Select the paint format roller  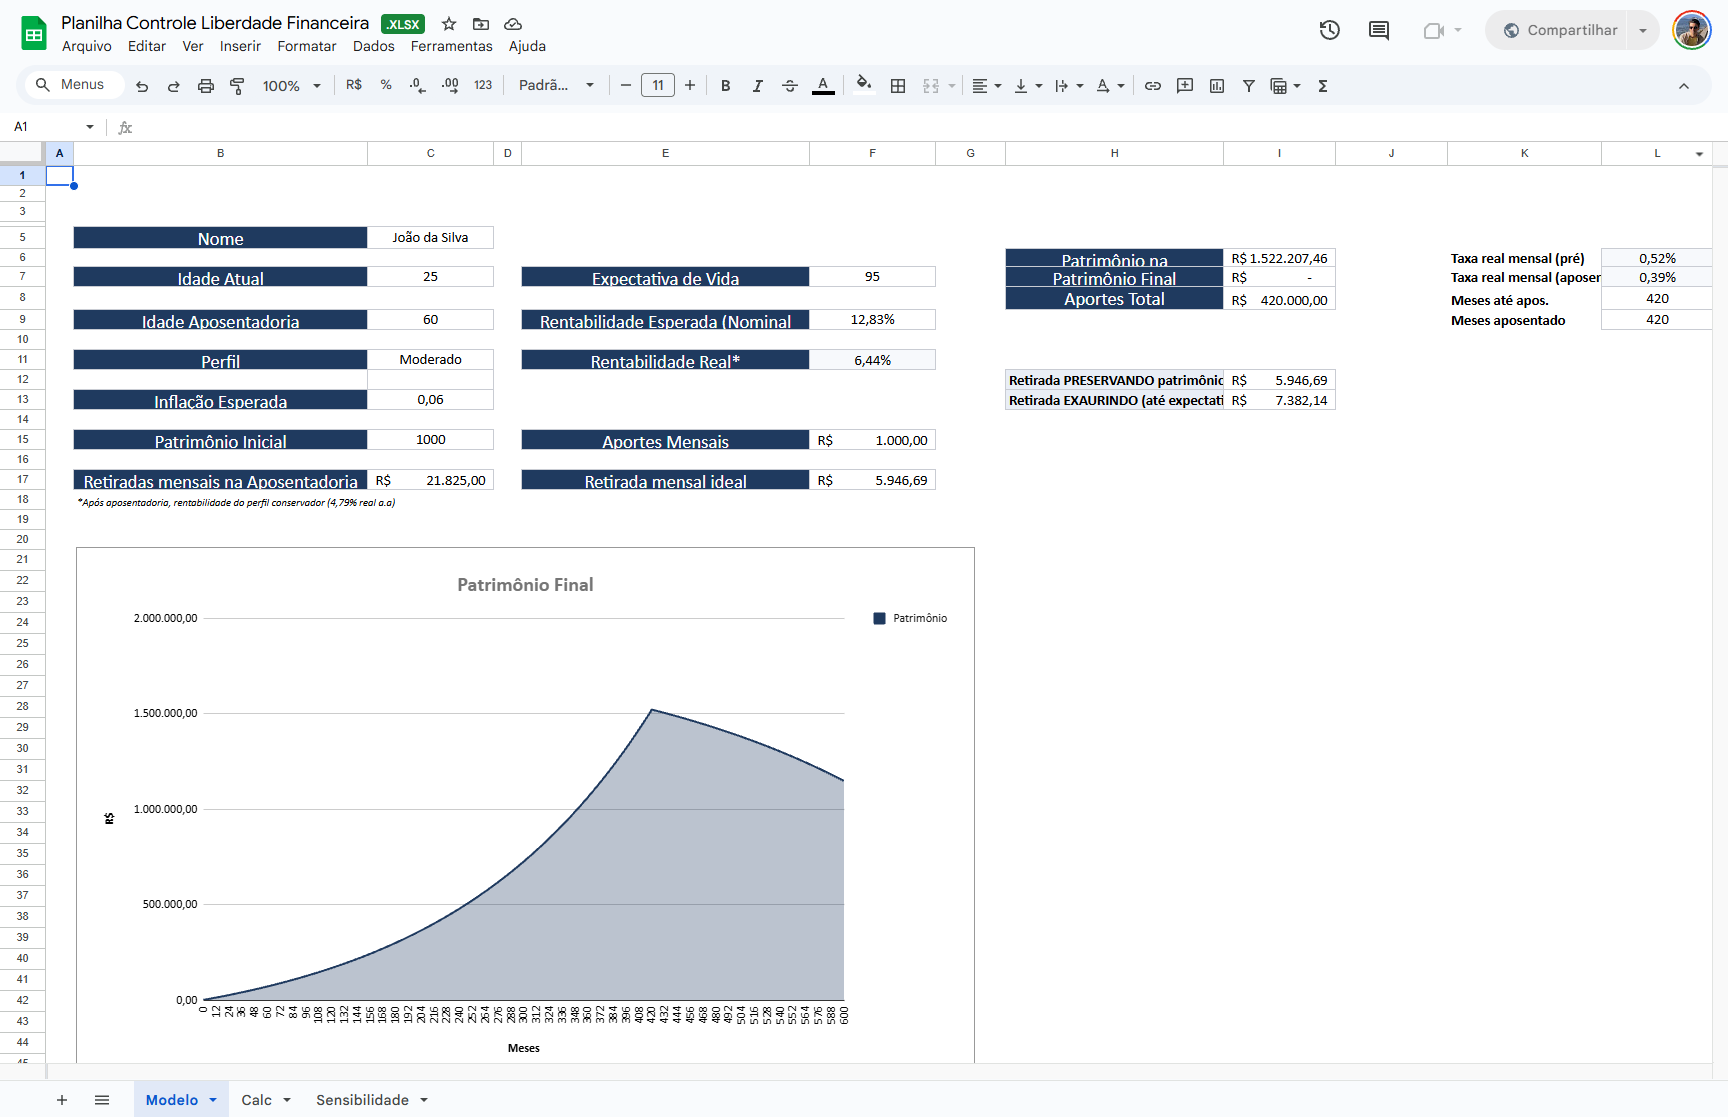pyautogui.click(x=237, y=86)
